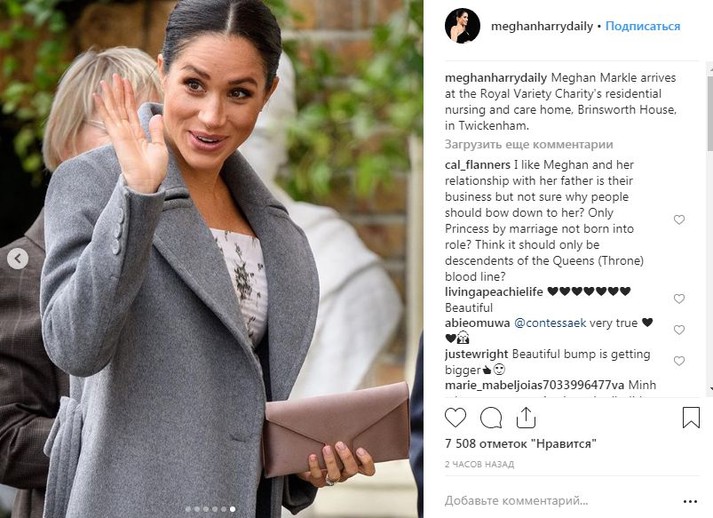Like the cal_flanners comment heart
Viewport: 713px width, 518px height.
[x=679, y=220]
